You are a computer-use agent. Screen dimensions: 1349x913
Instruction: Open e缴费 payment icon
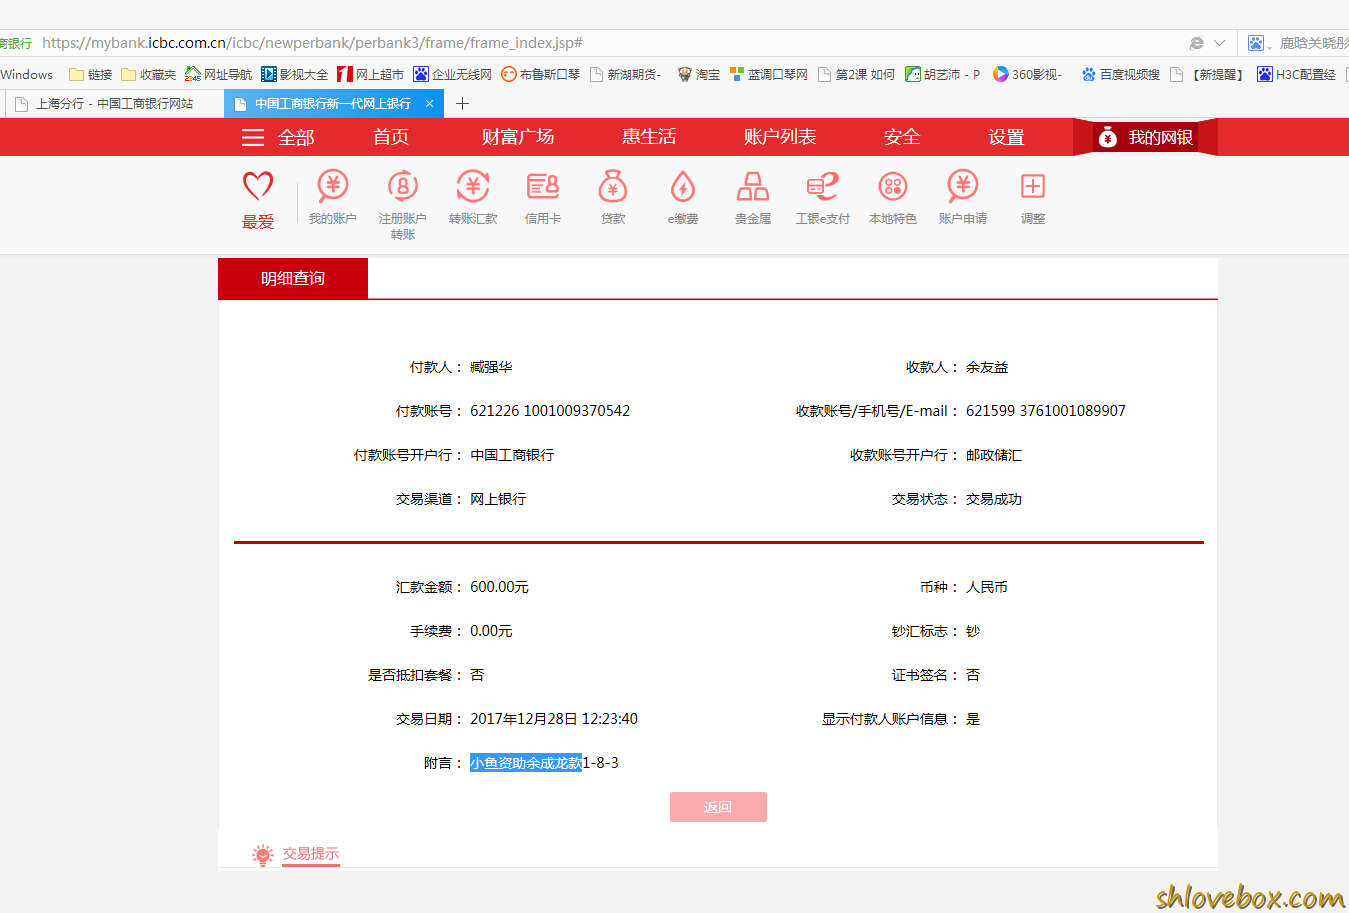(683, 187)
